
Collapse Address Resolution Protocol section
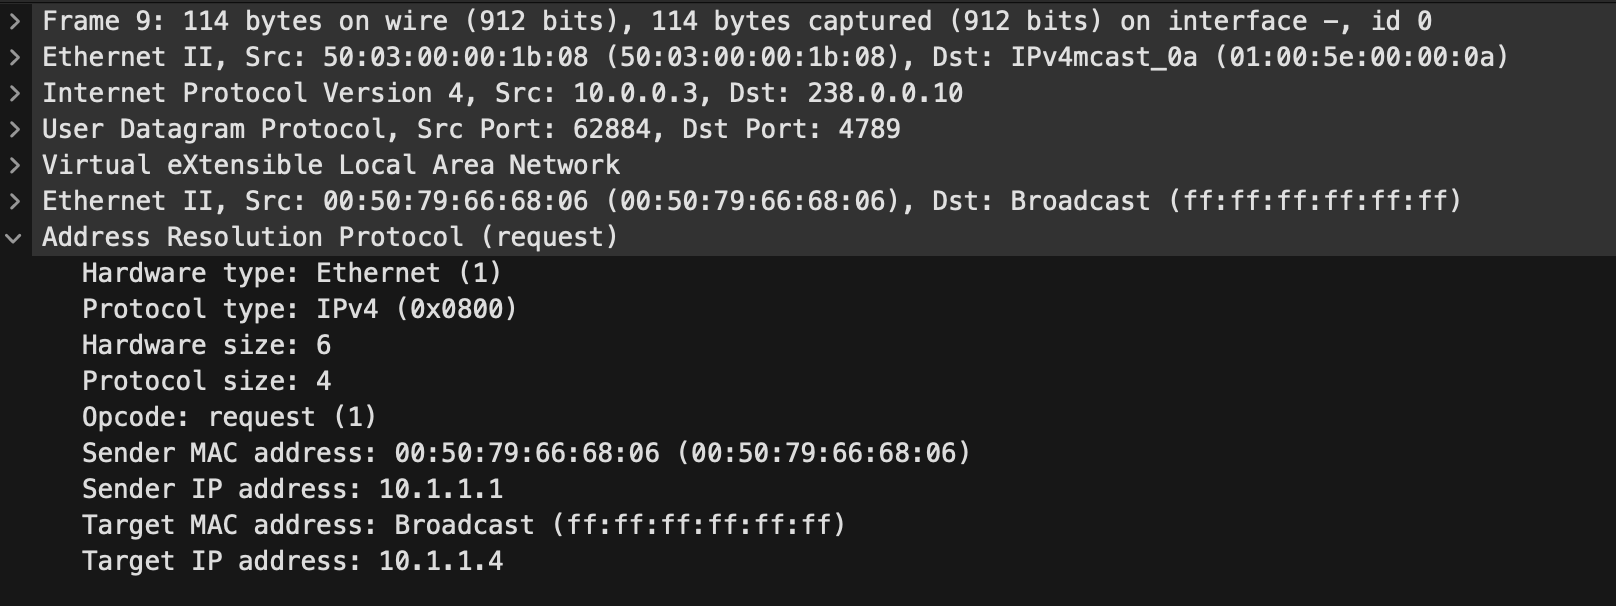(x=14, y=237)
